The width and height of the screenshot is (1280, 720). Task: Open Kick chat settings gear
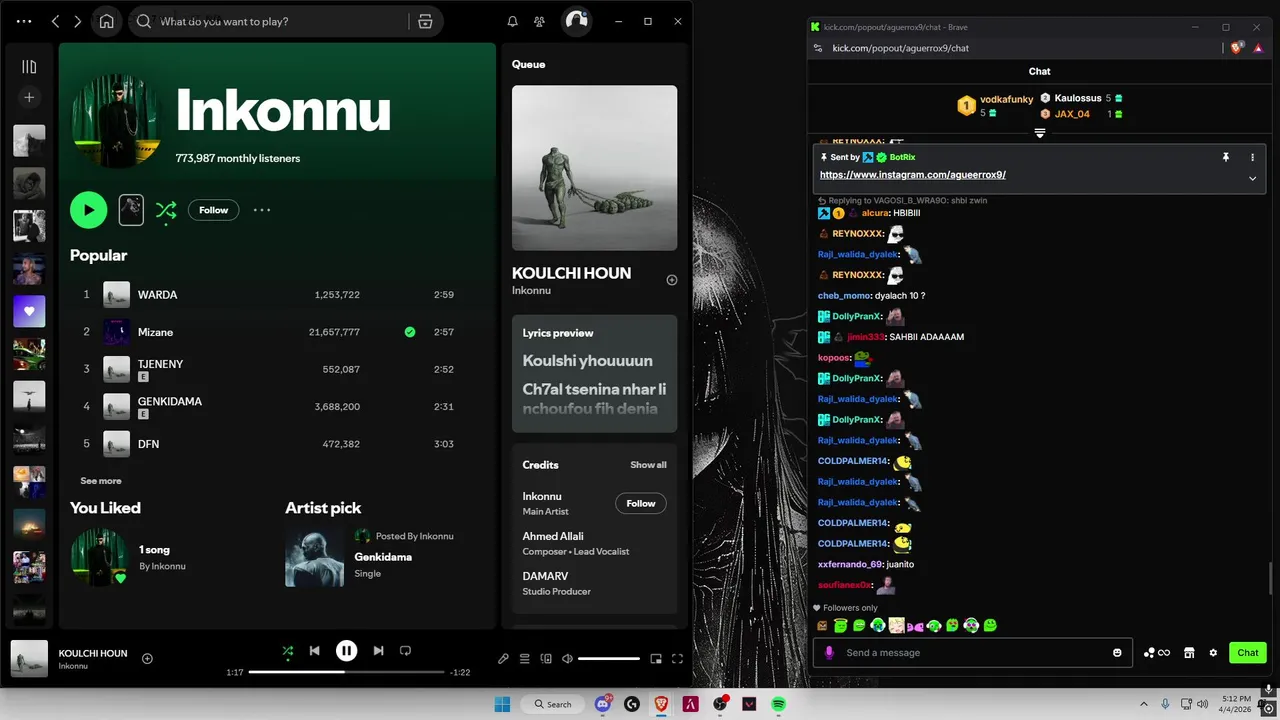tap(1213, 653)
